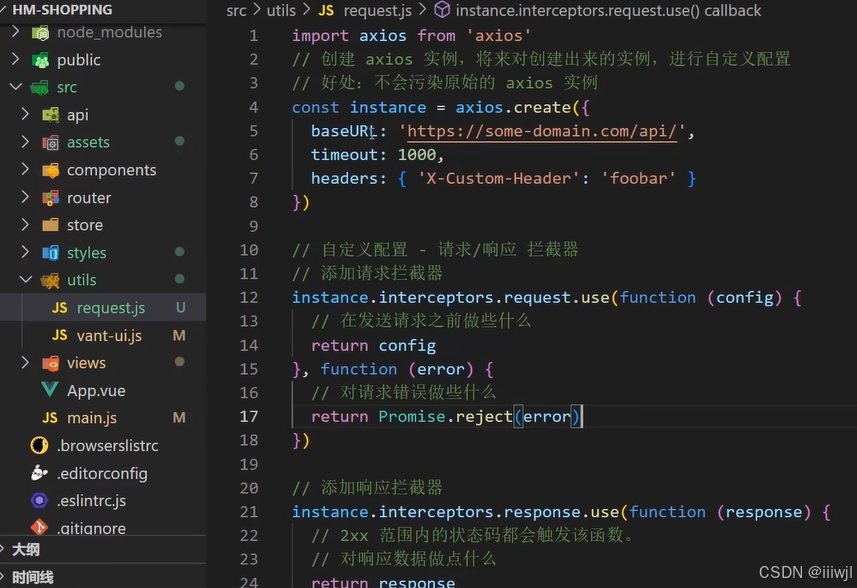The image size is (857, 588).
Task: Click utils in the breadcrumb path
Action: point(281,10)
